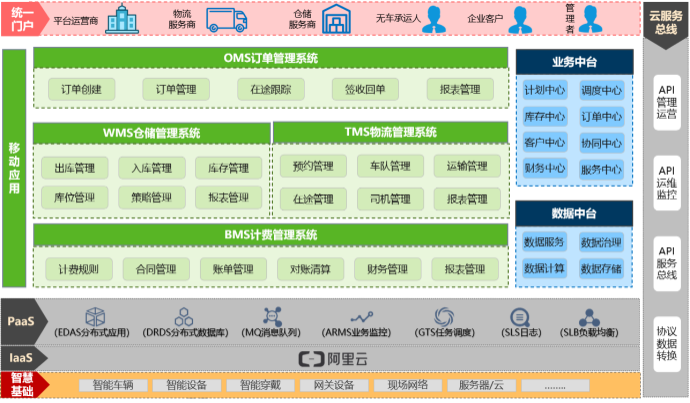Click the platform operator building icon
690x403 pixels.
point(120,18)
